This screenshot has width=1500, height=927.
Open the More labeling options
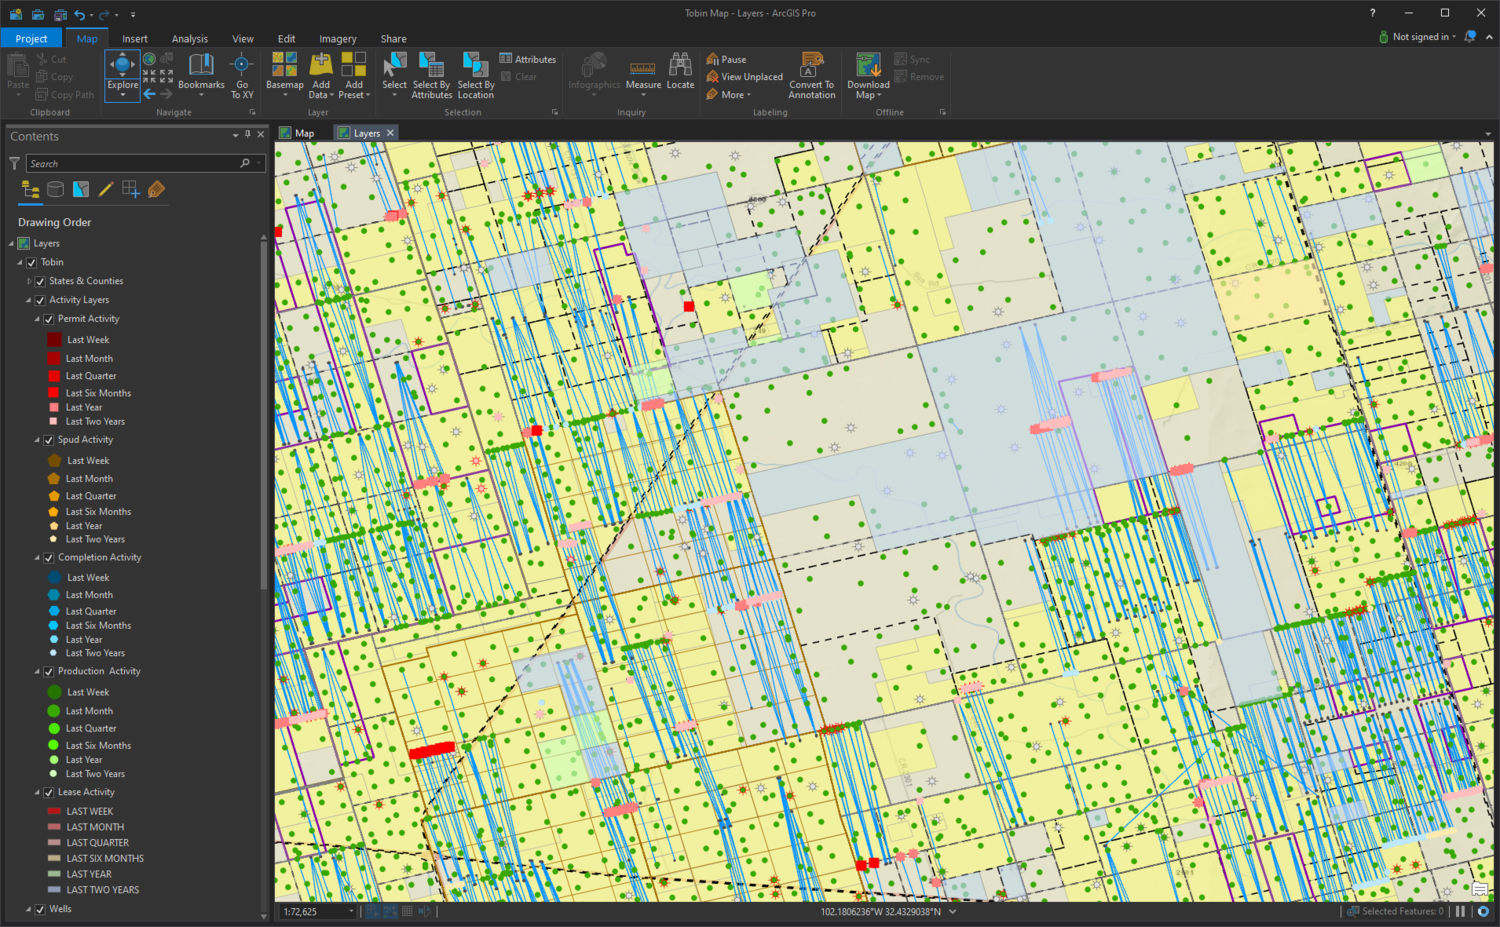728,95
